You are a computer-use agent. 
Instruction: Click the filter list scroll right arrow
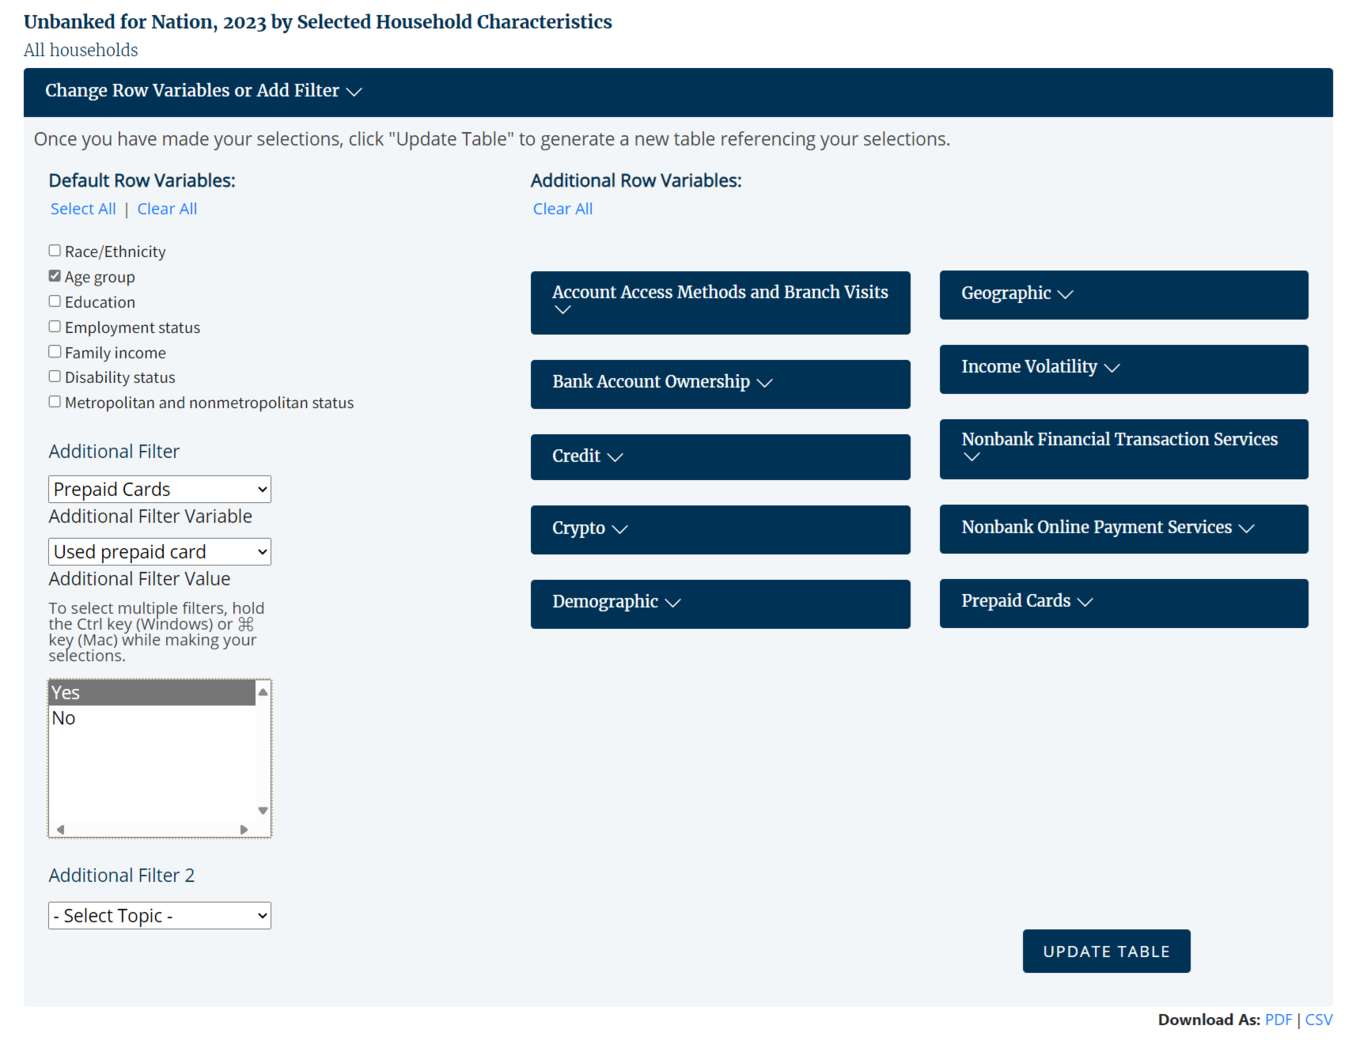pos(243,829)
